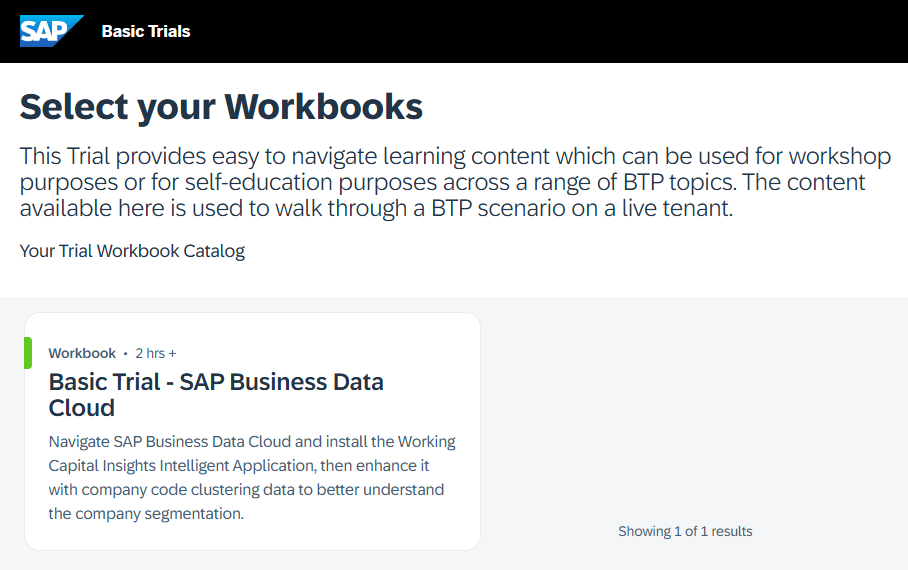Click the Select your Workbooks heading
This screenshot has width=908, height=570.
(x=221, y=107)
